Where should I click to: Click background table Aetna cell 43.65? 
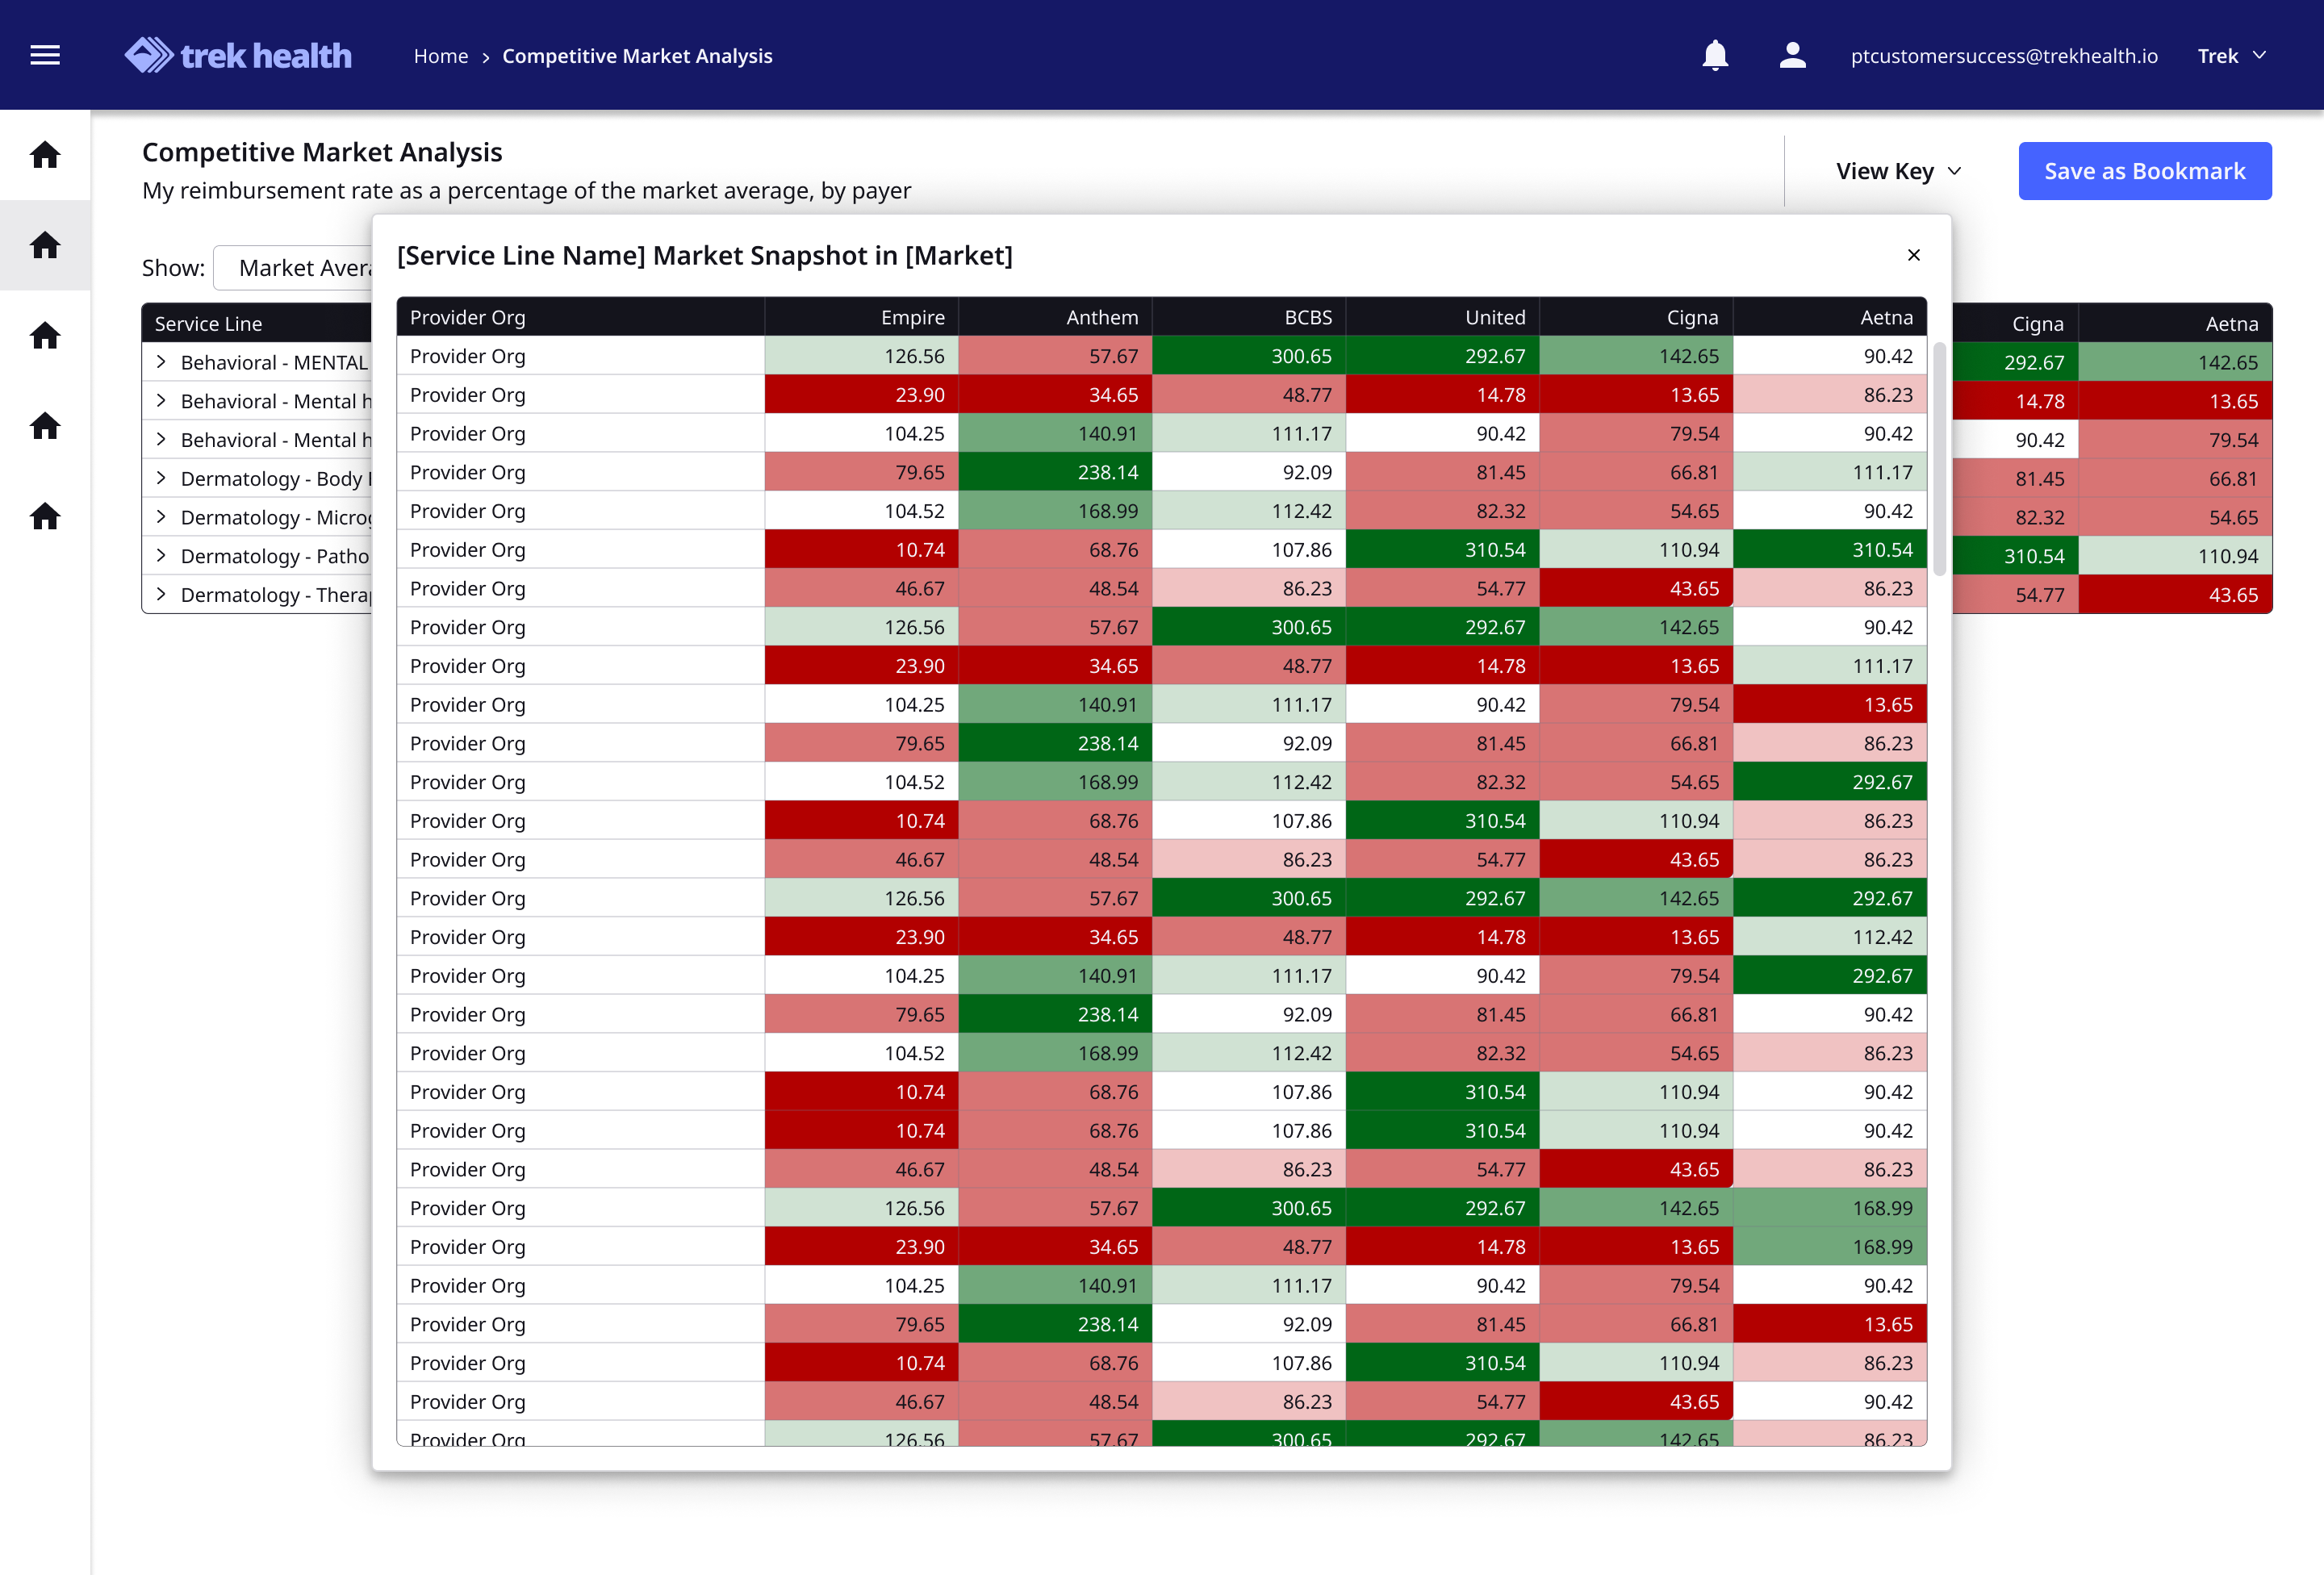pos(2175,595)
